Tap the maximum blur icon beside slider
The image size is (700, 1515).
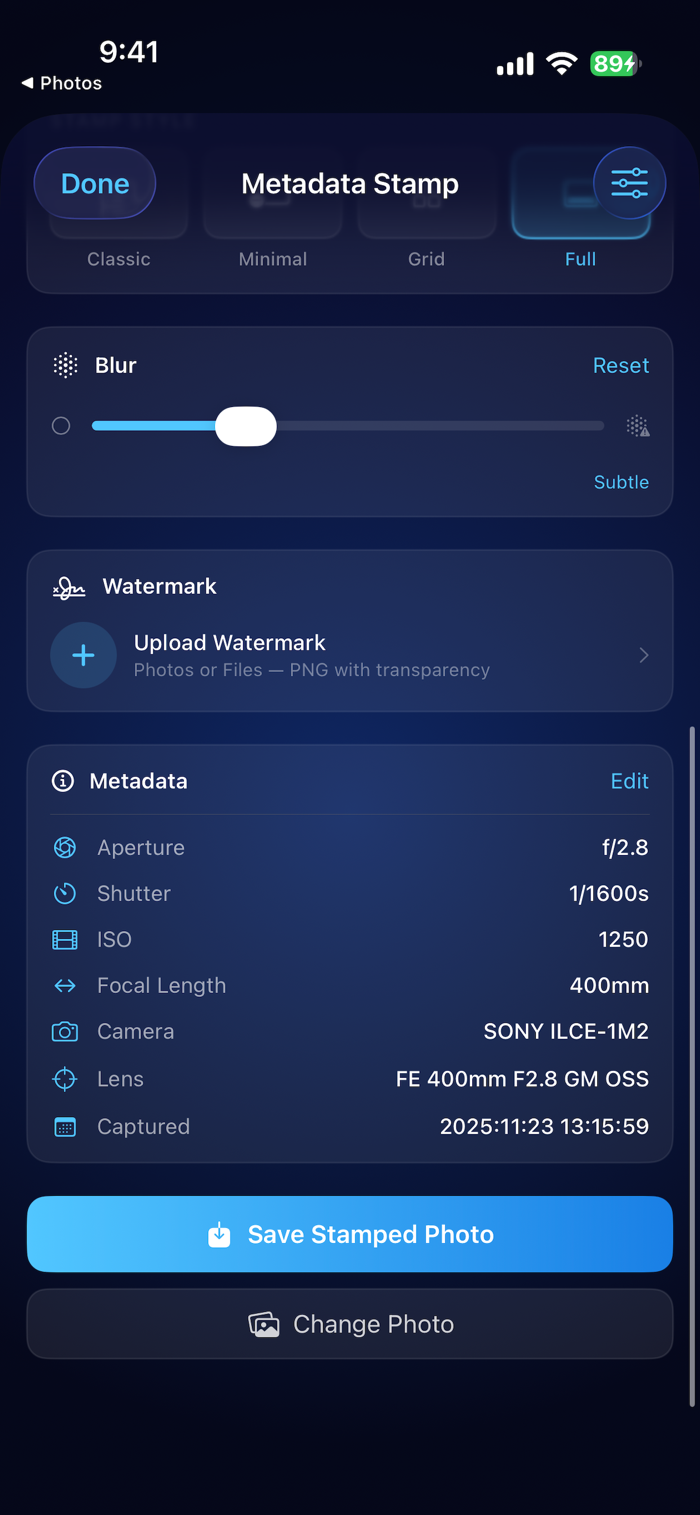pyautogui.click(x=638, y=426)
